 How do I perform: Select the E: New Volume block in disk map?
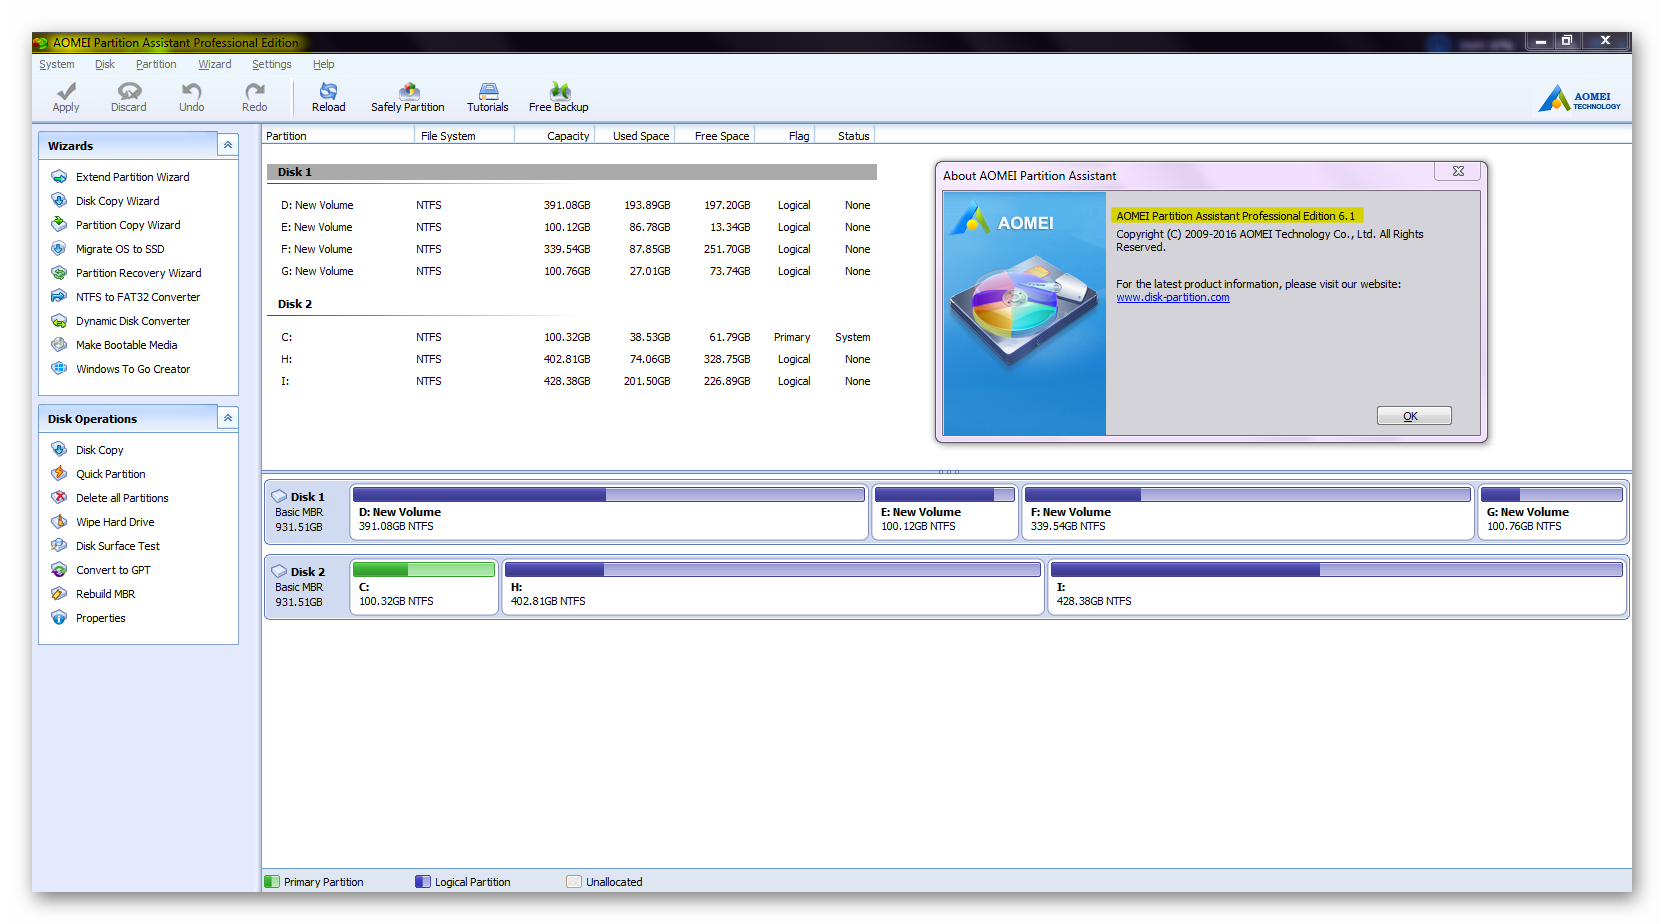pos(945,512)
